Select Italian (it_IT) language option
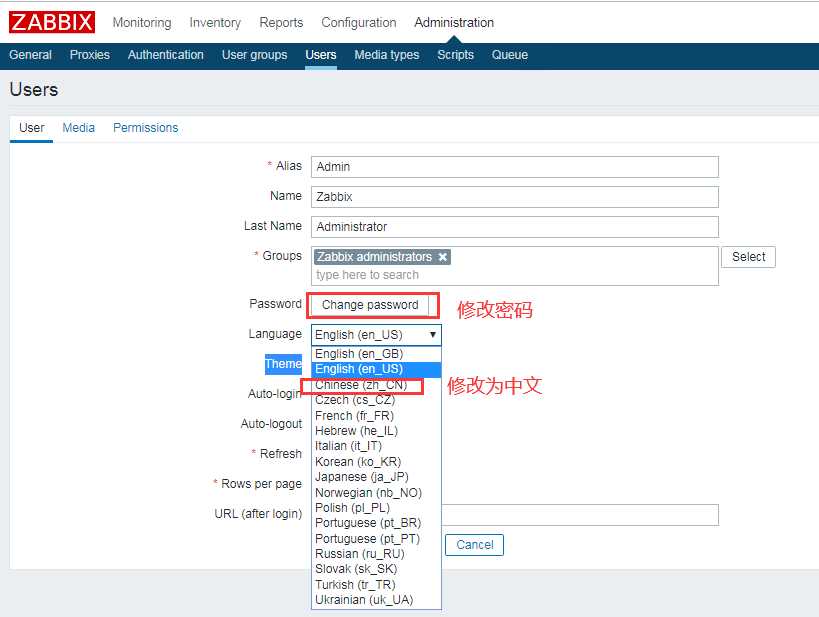The width and height of the screenshot is (819, 617). (x=376, y=446)
